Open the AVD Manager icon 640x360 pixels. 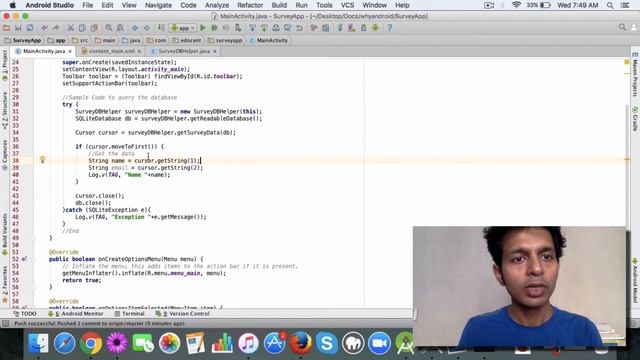(351, 28)
